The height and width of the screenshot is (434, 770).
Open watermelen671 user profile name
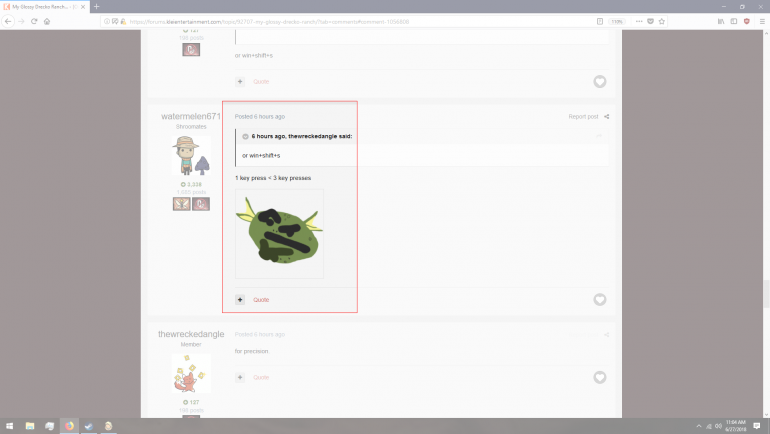[191, 116]
